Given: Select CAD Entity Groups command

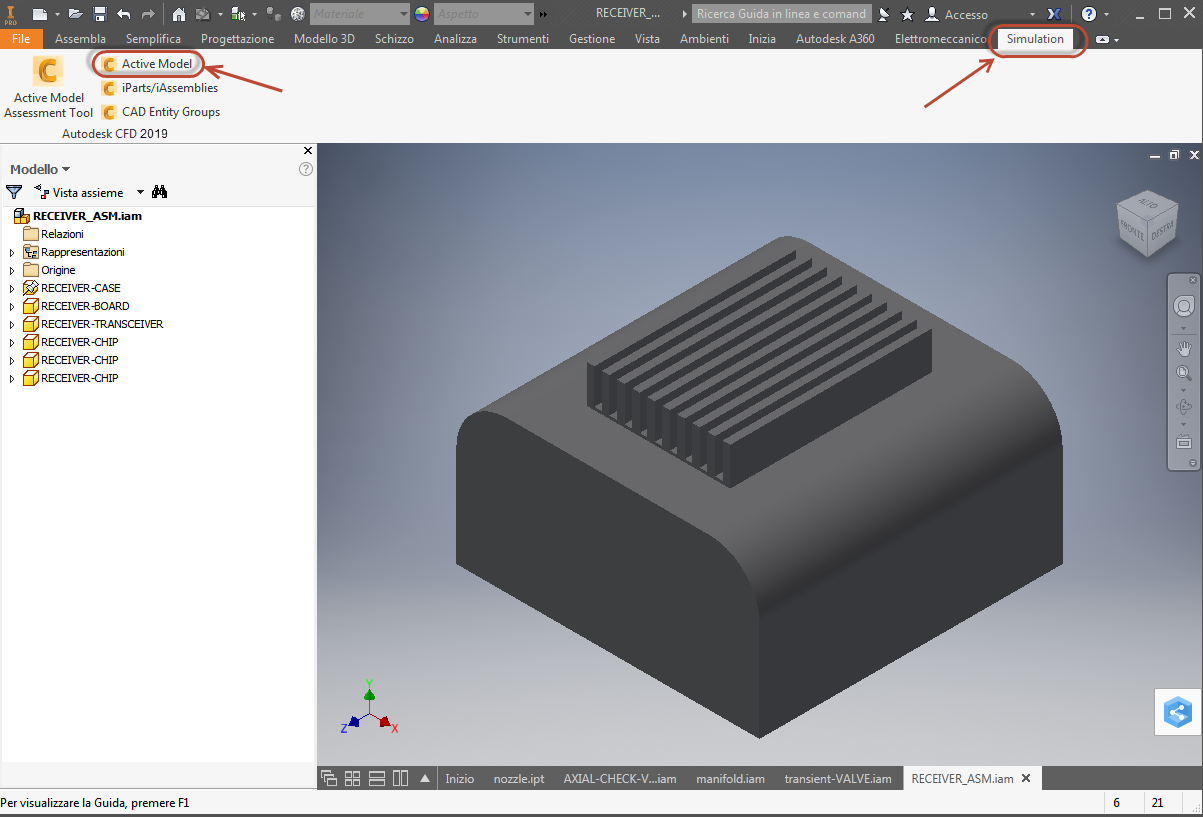Looking at the screenshot, I should click(x=161, y=112).
